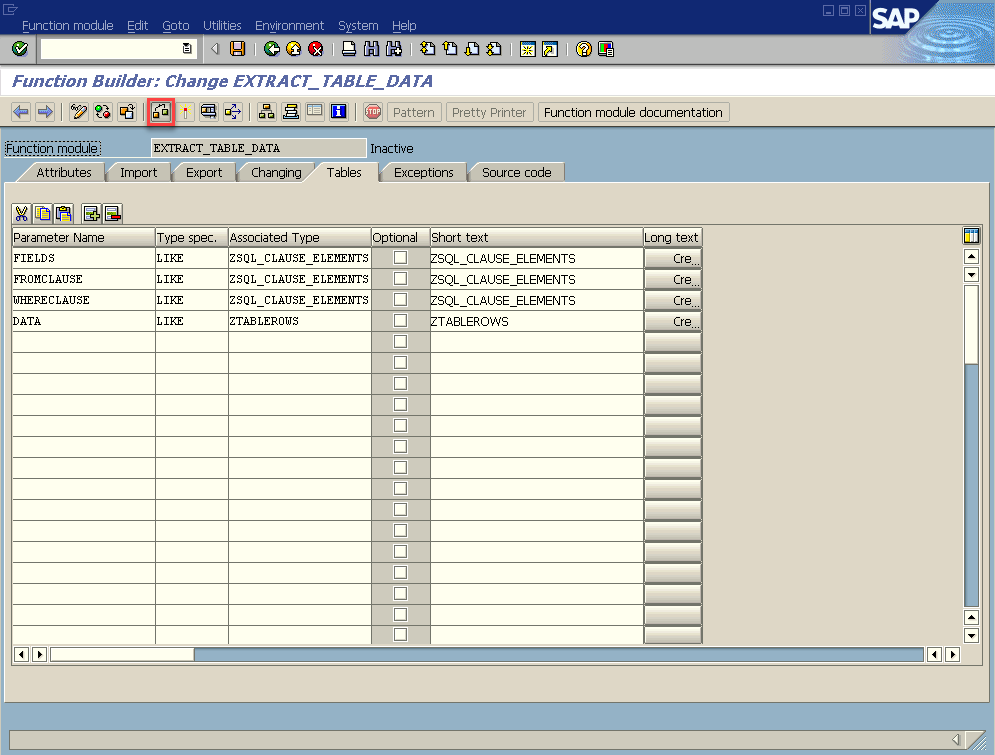Viewport: 995px width, 755px height.
Task: Click the Delete row icon
Action: pos(113,214)
